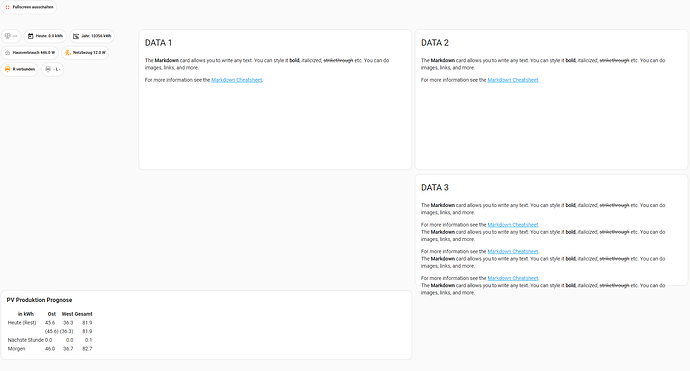
Task: Select the DATA 2 card heading
Action: point(435,43)
